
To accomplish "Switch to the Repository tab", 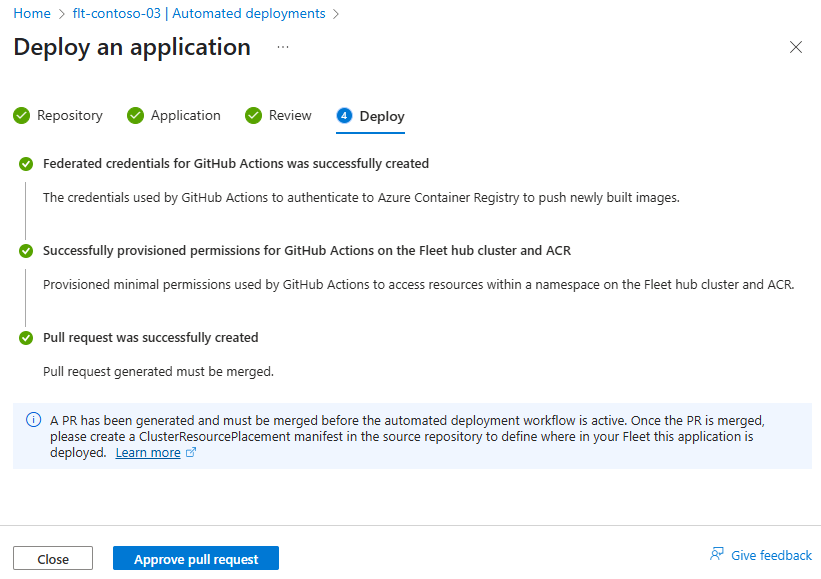I will pyautogui.click(x=69, y=116).
